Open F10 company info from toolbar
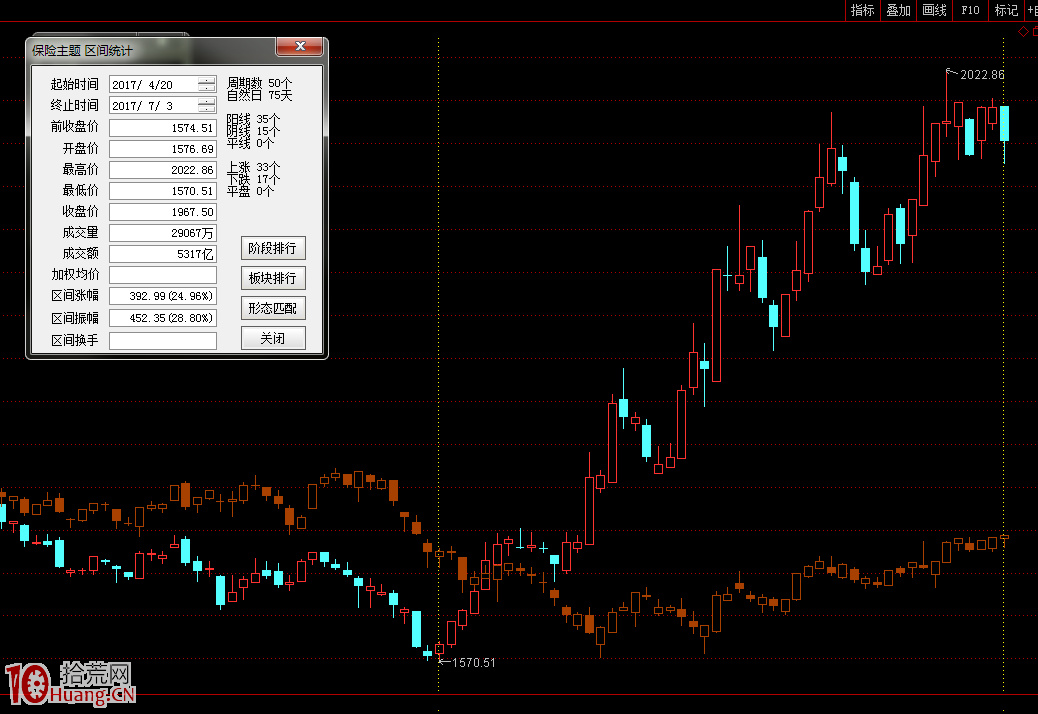Viewport: 1038px width, 714px height. click(x=970, y=10)
